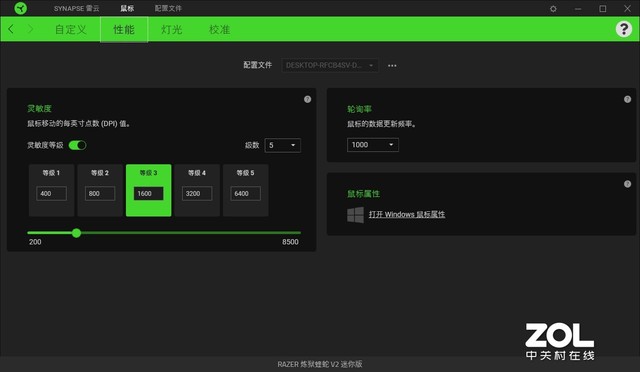Open the help question mark button

[x=624, y=29]
